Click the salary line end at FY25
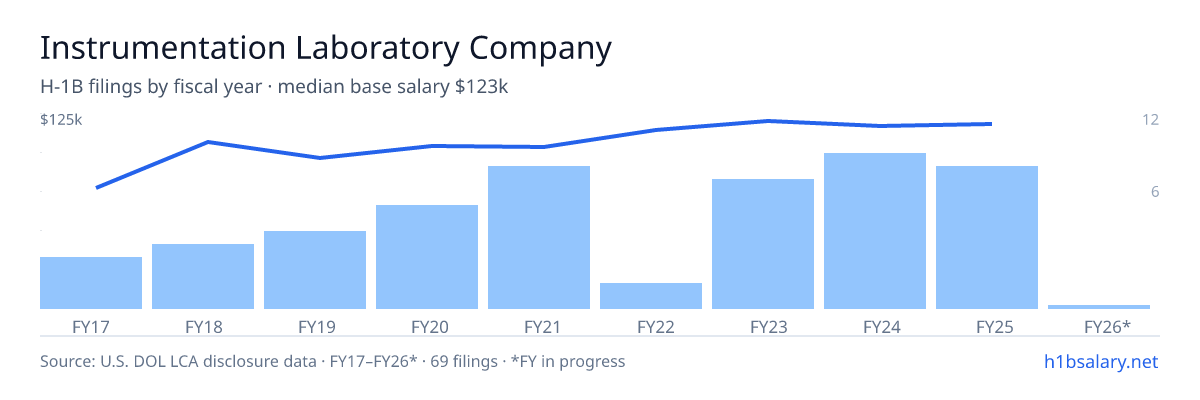 pyautogui.click(x=990, y=124)
